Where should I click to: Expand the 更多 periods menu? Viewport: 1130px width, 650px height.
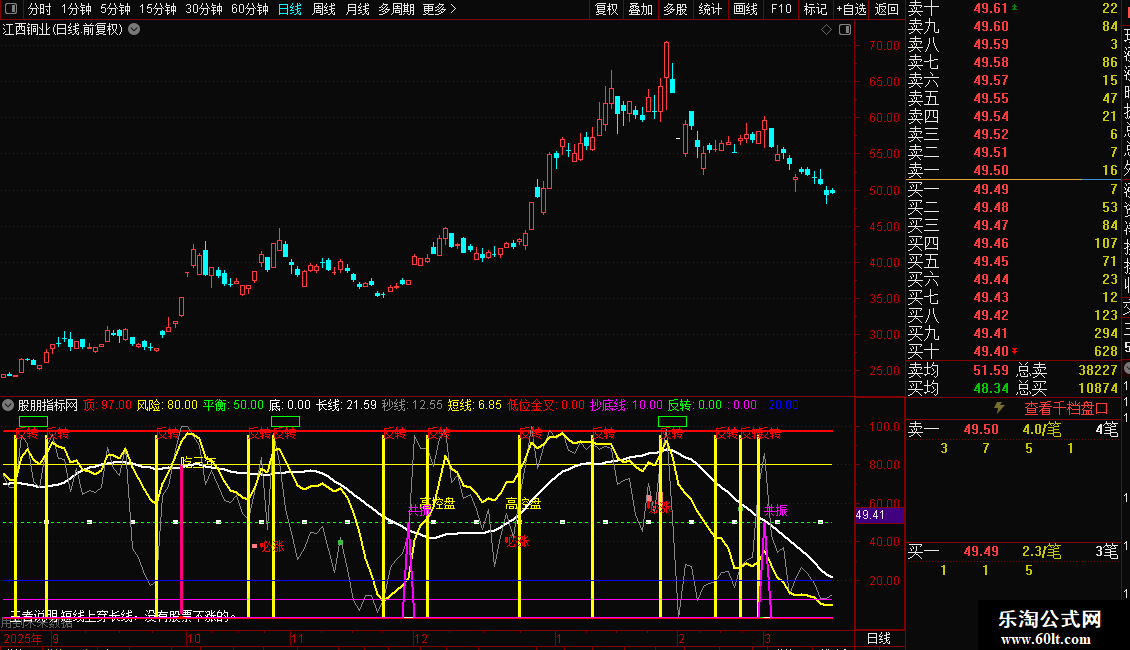tap(440, 9)
